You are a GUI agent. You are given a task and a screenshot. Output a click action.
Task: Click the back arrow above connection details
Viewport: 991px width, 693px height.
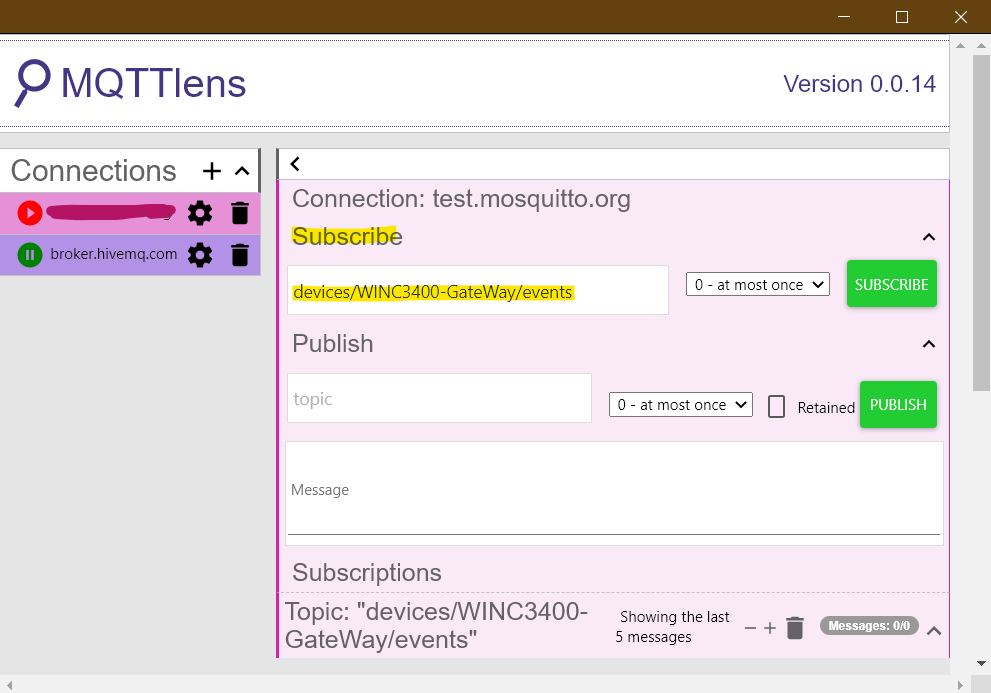tap(295, 164)
